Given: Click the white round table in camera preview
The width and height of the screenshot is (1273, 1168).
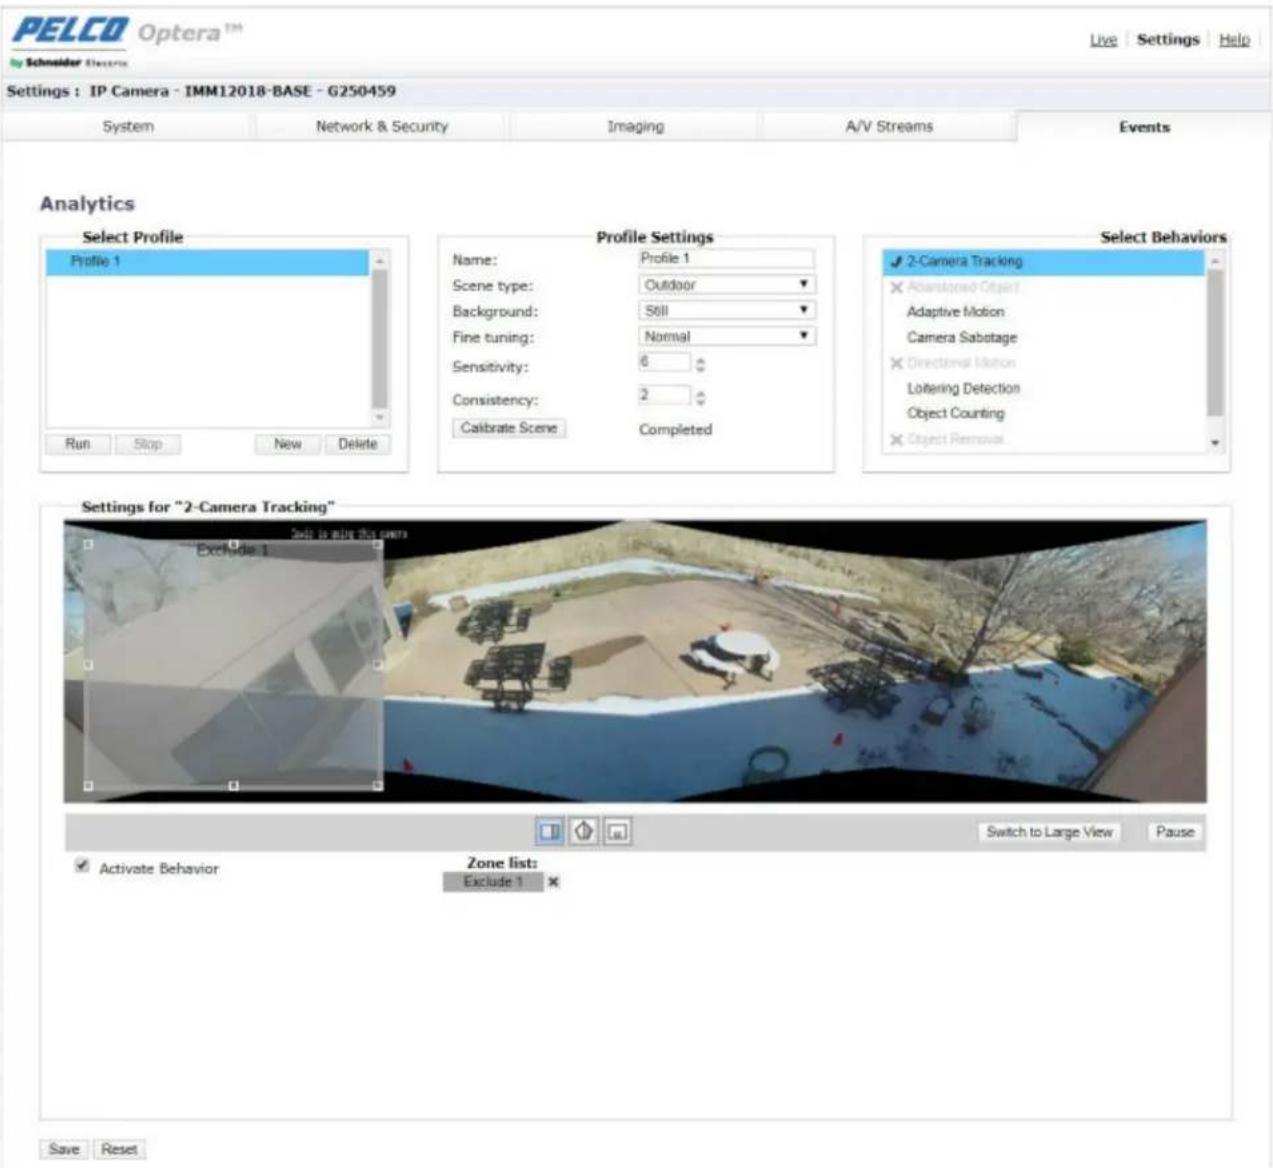Looking at the screenshot, I should 739,645.
